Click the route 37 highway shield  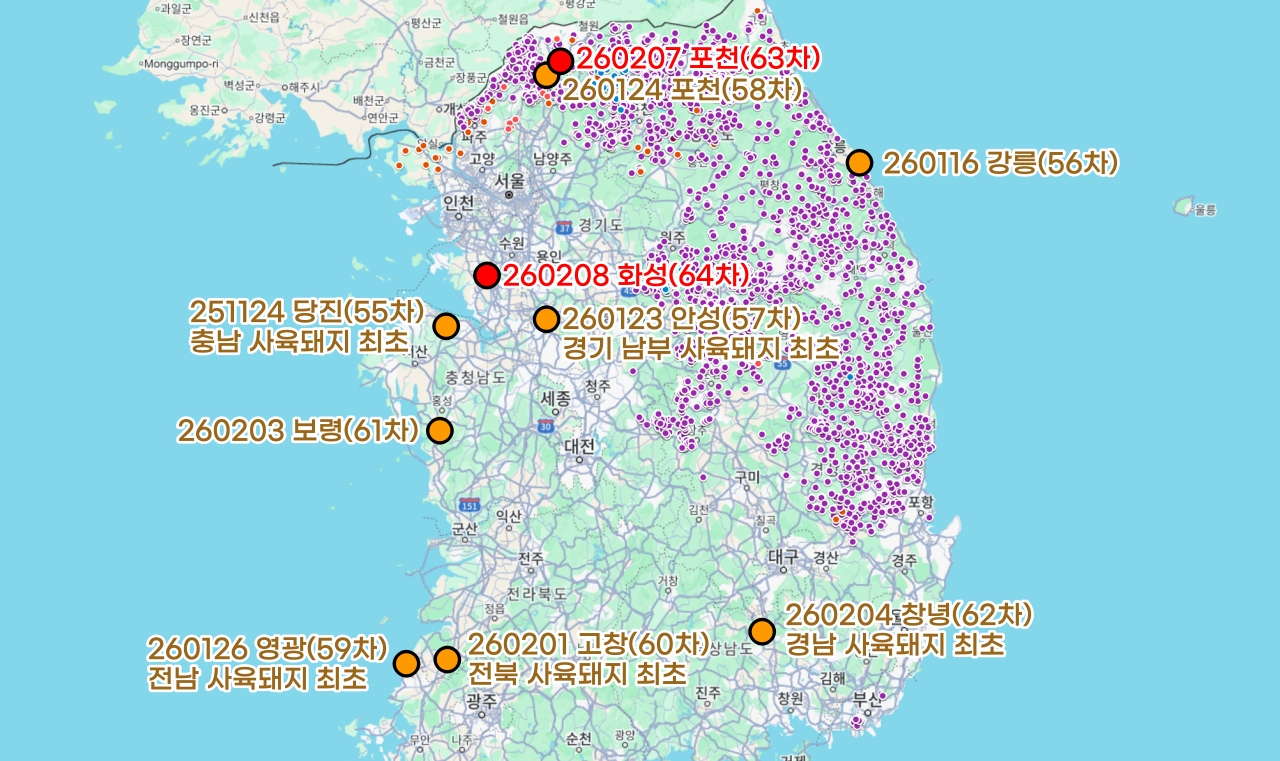[564, 227]
